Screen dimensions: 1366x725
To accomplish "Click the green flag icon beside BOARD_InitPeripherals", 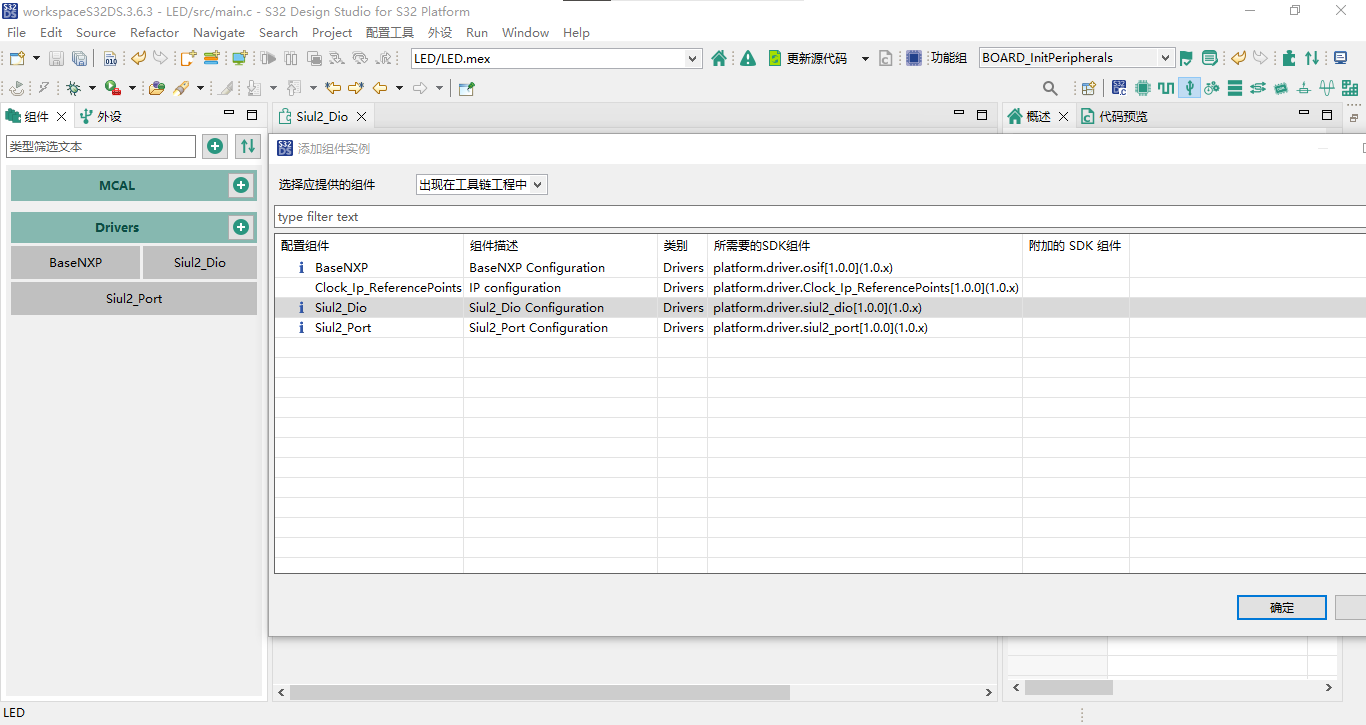I will pos(1186,59).
